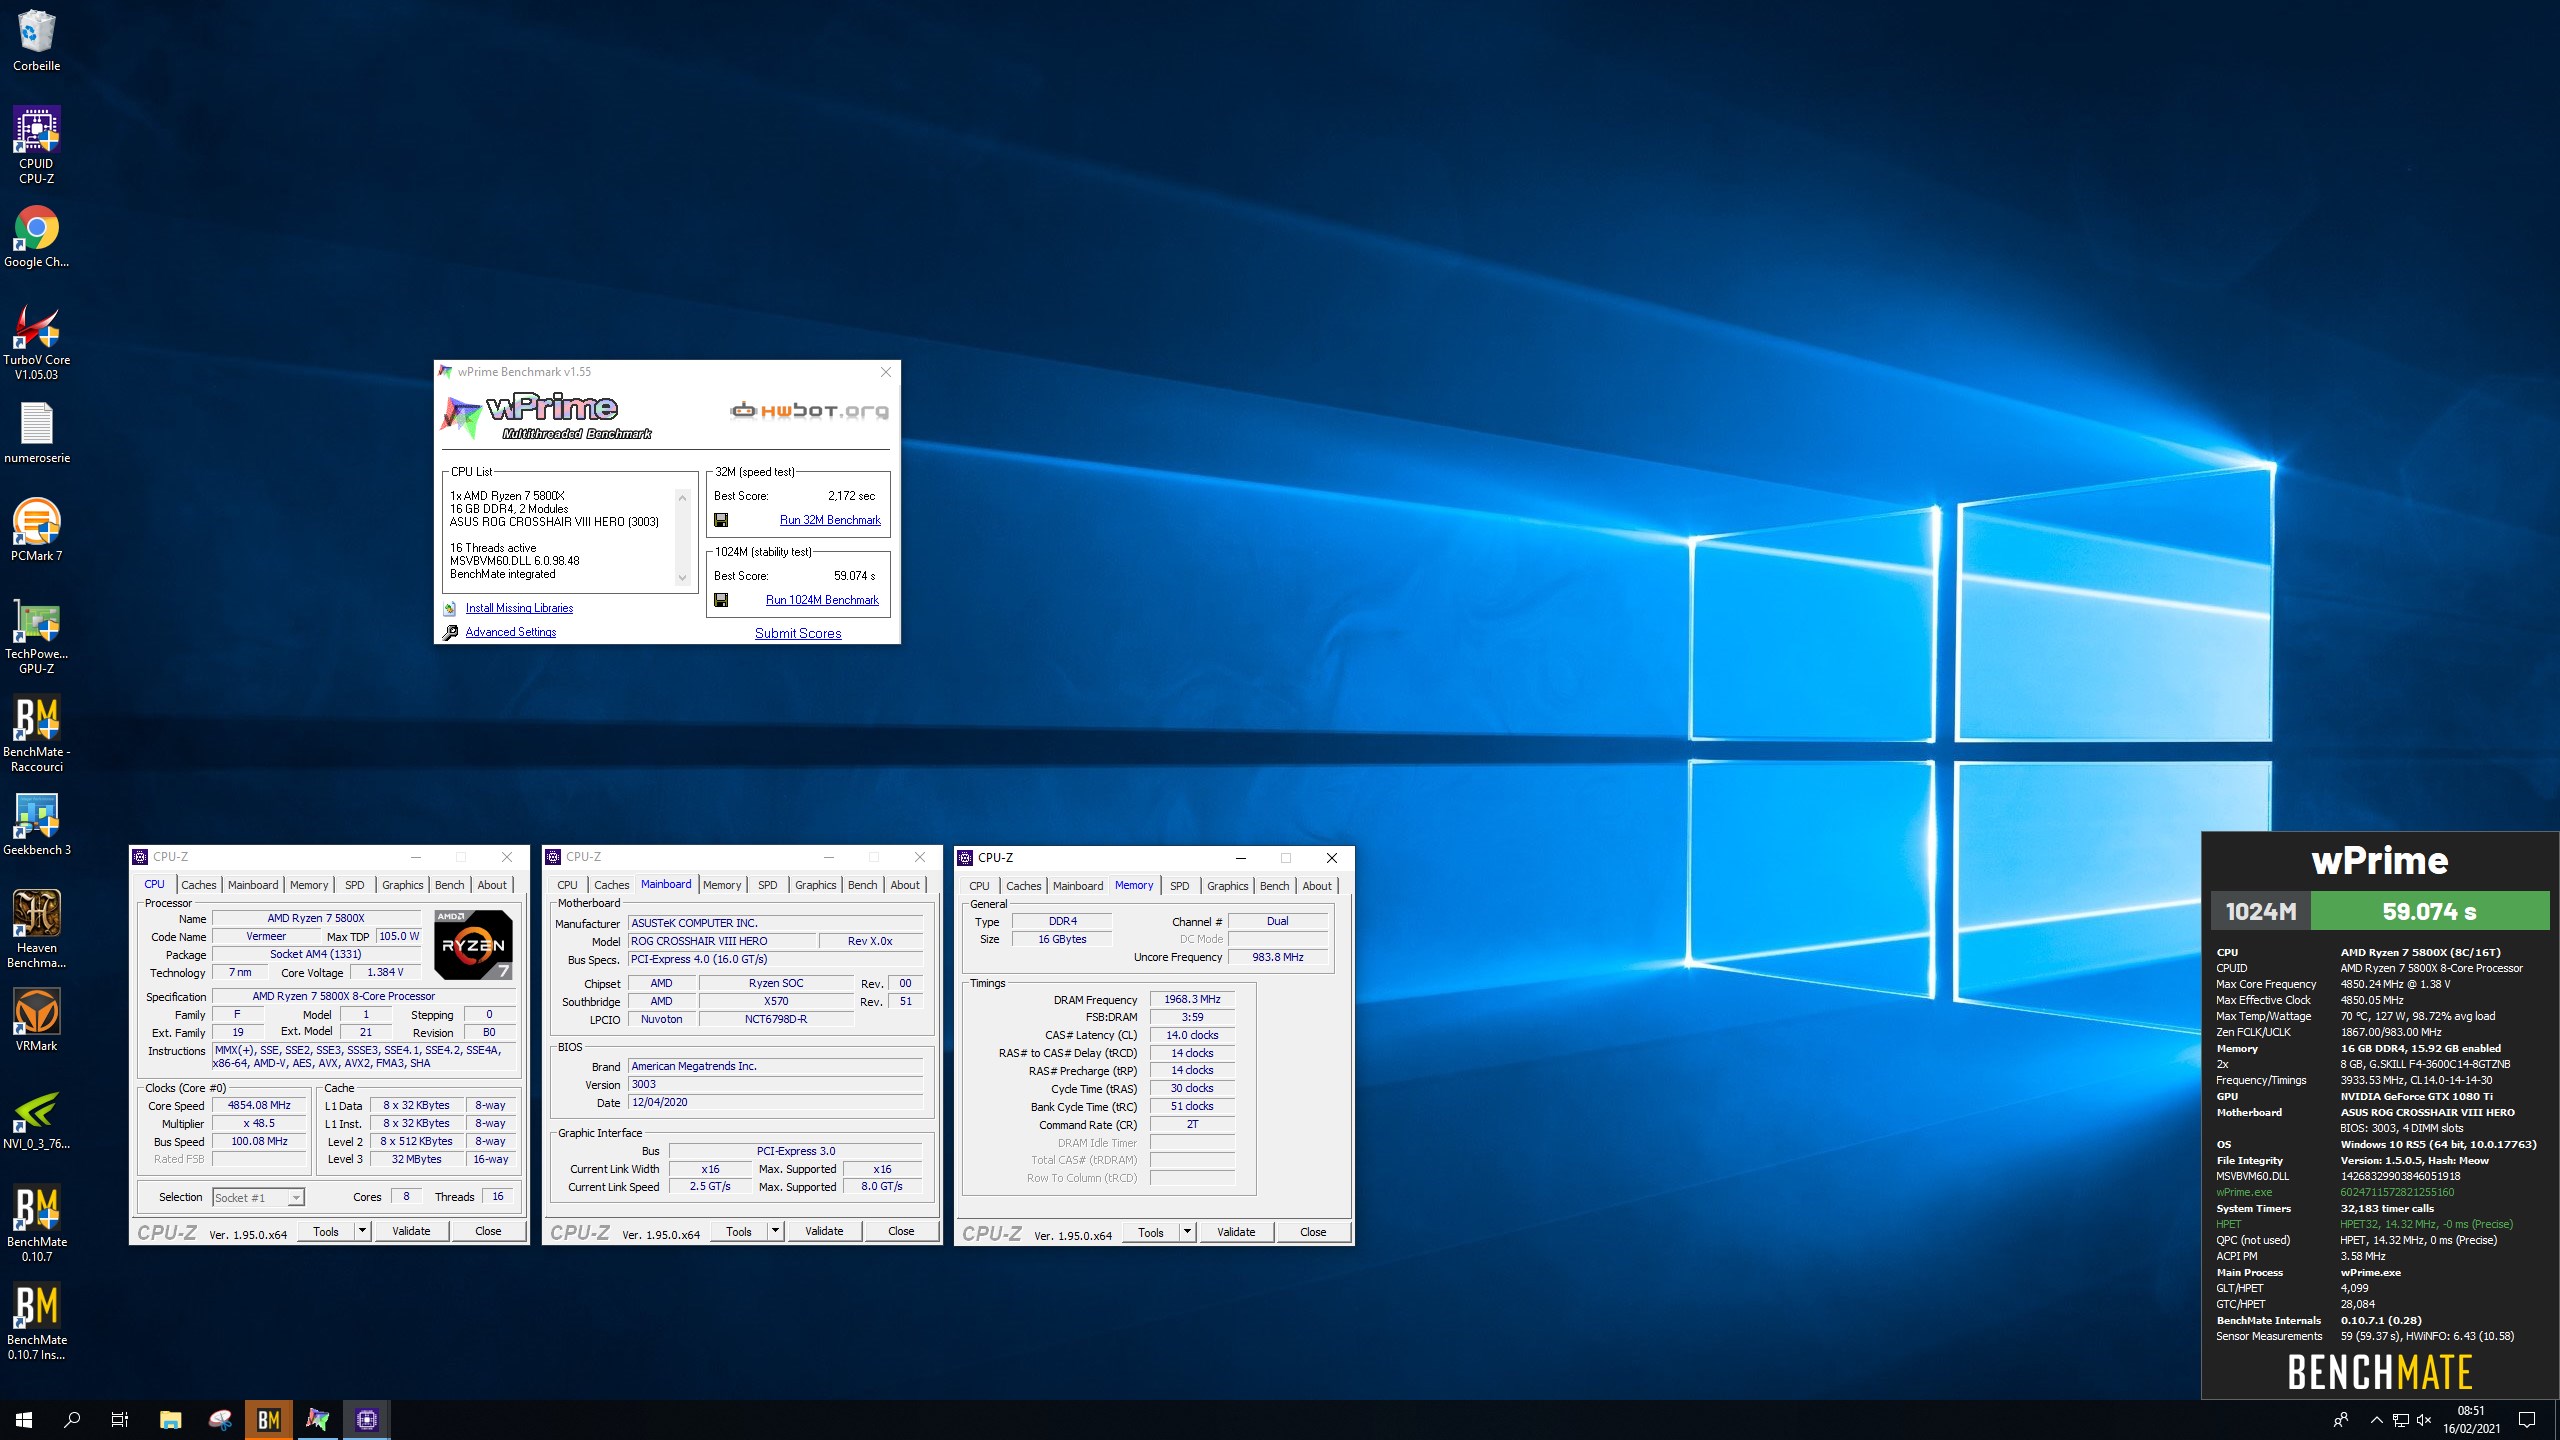Click the DRAM Frequency 1968.3 MHz field
This screenshot has height=1440, width=2560.
1192,999
